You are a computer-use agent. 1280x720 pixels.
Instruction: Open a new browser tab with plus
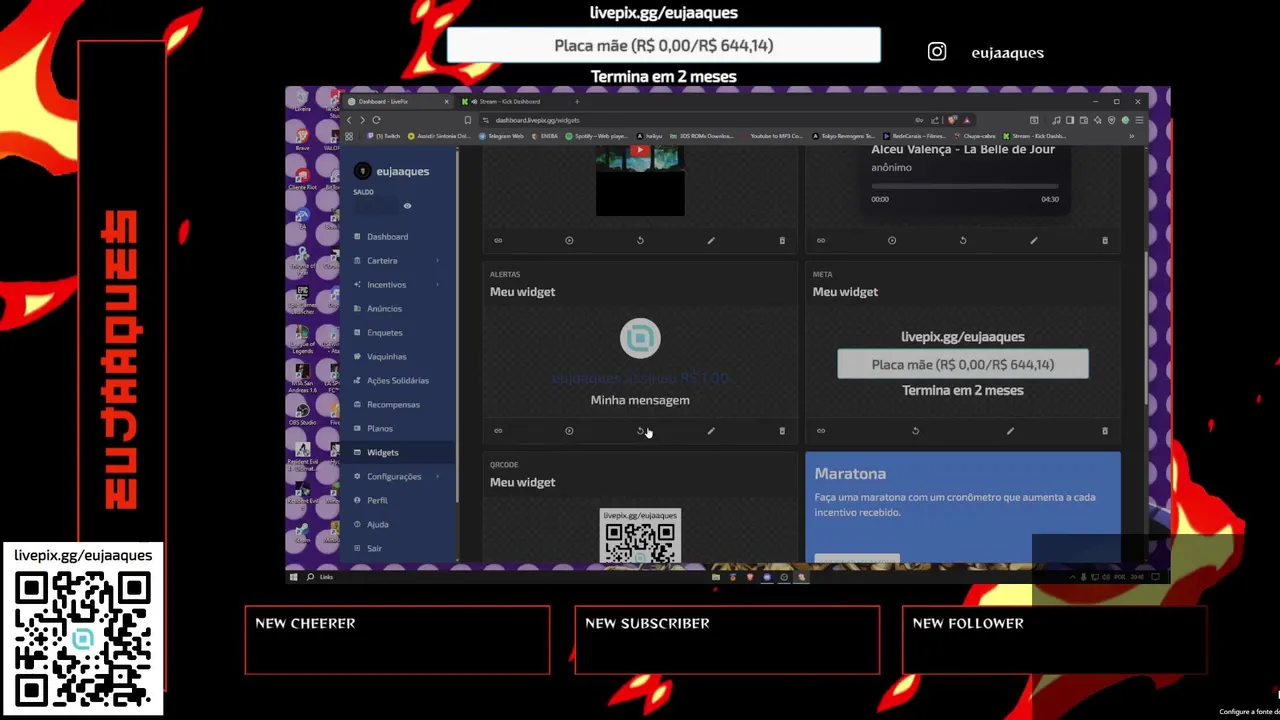point(577,101)
